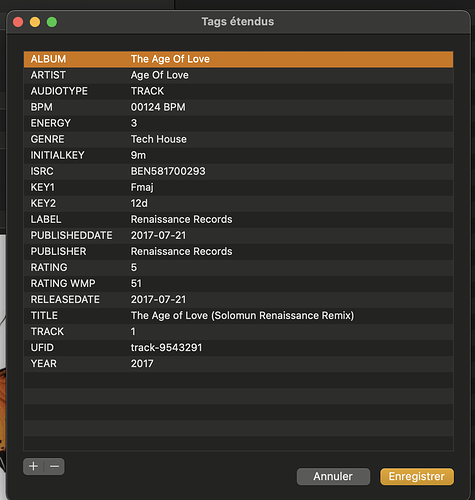Select the INITIALKEY 9m row

point(238,155)
